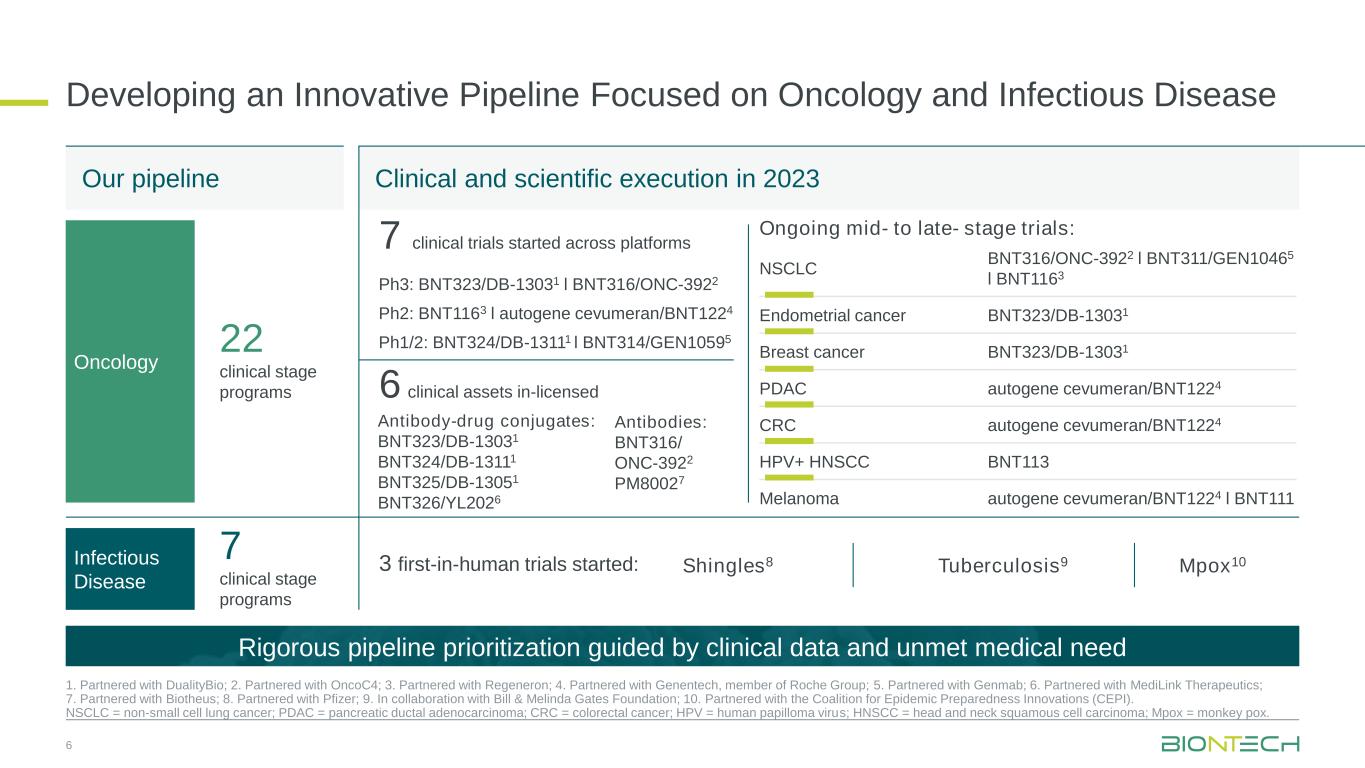
Task: Click the slide page number 6
Action: tap(68, 745)
